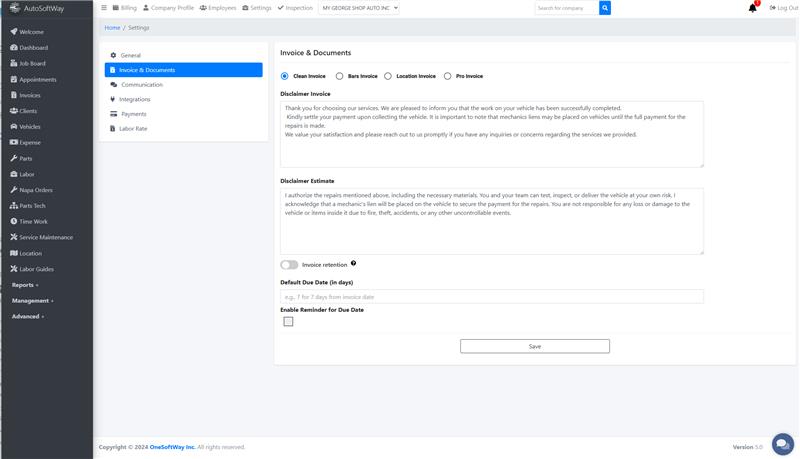Open Labor Guides in sidebar
The image size is (800, 459).
36,269
